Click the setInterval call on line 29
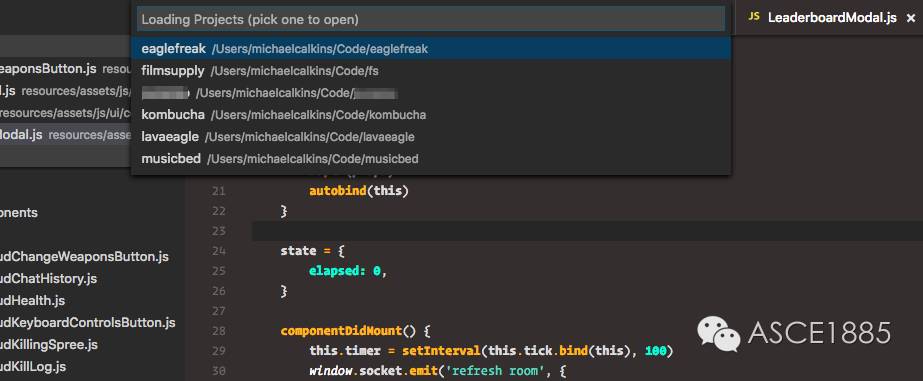 [x=537, y=351]
